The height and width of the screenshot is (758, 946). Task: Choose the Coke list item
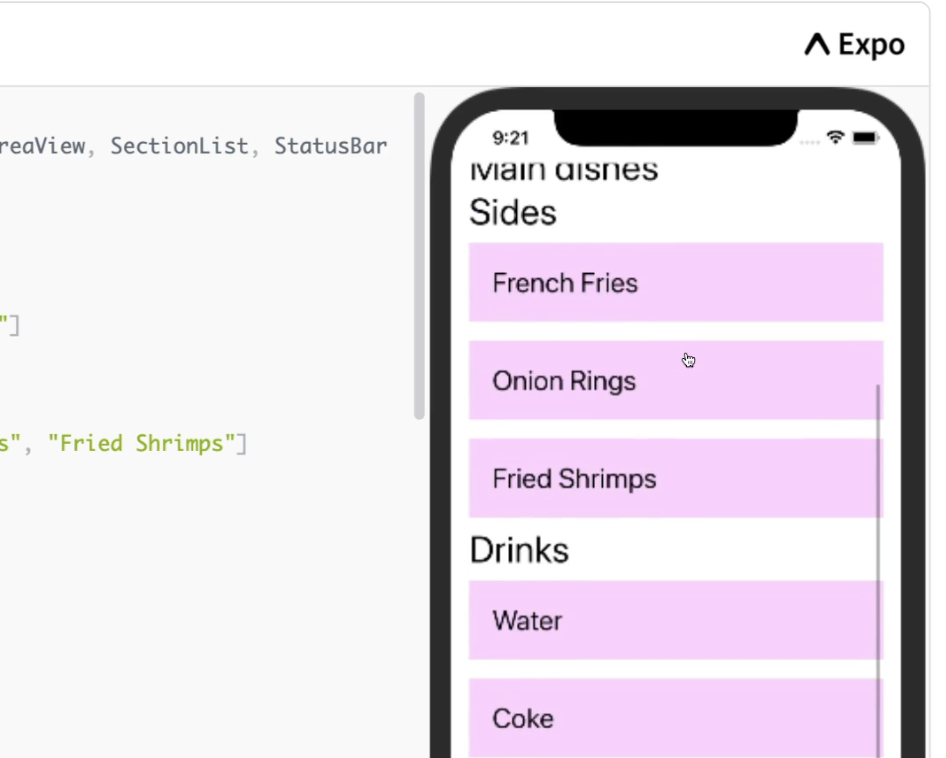676,718
